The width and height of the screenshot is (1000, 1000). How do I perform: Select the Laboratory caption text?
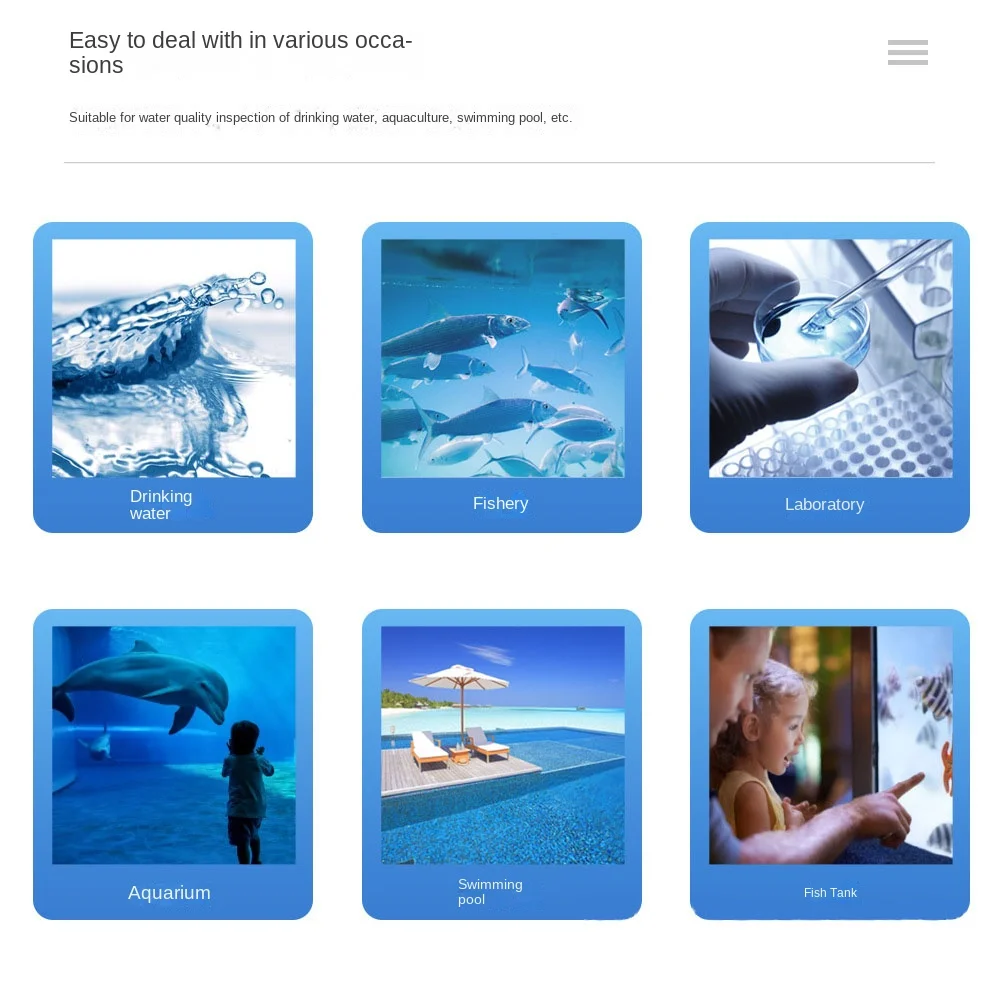(x=824, y=504)
